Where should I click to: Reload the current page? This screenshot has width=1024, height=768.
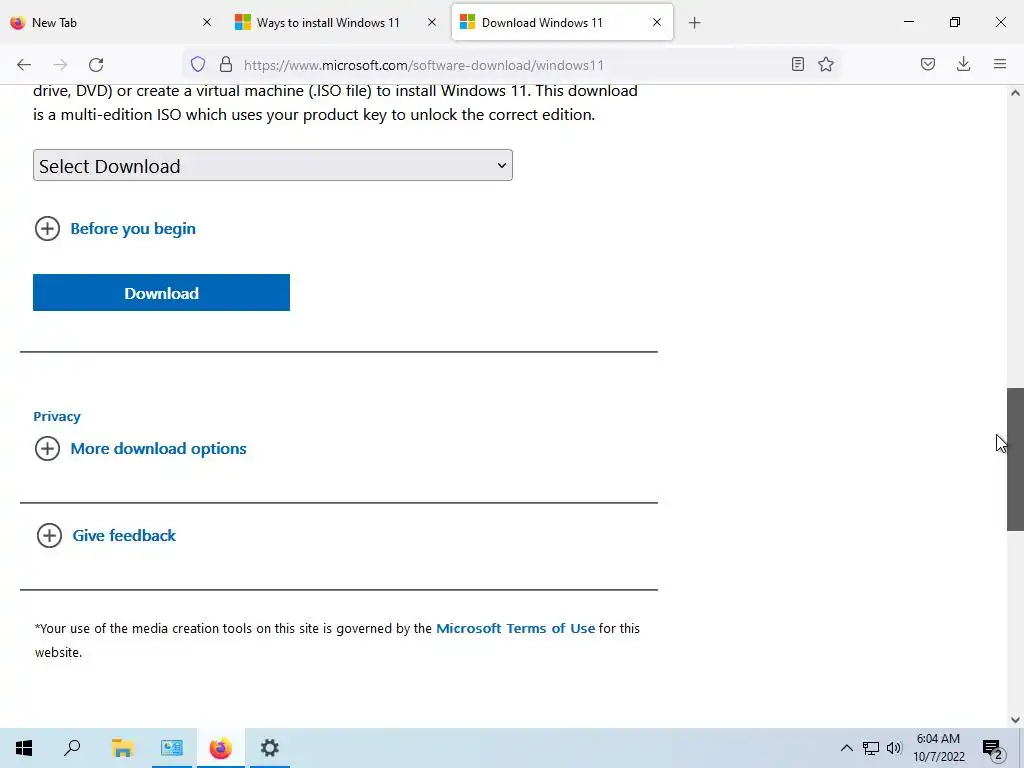pyautogui.click(x=96, y=65)
